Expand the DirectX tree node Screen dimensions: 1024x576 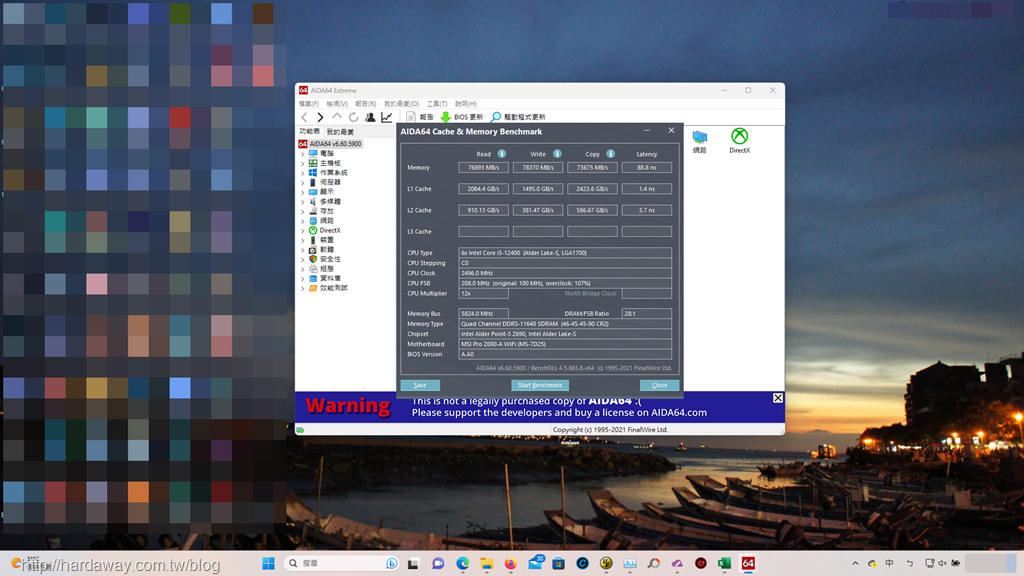(303, 230)
